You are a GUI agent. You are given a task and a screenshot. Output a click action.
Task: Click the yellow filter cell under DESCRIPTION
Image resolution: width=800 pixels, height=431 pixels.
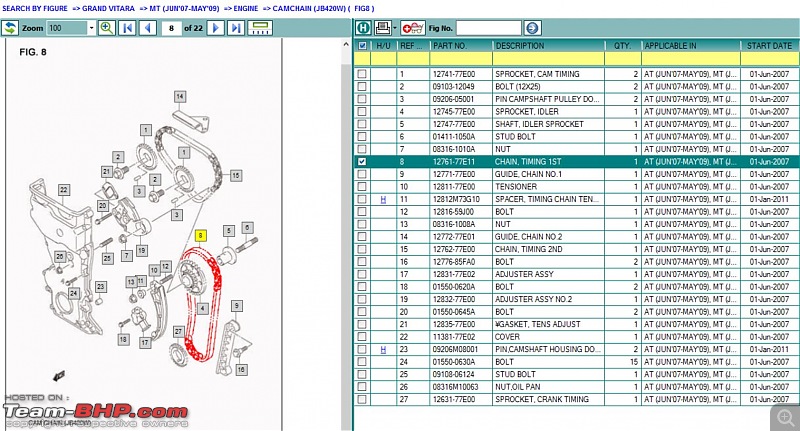548,58
